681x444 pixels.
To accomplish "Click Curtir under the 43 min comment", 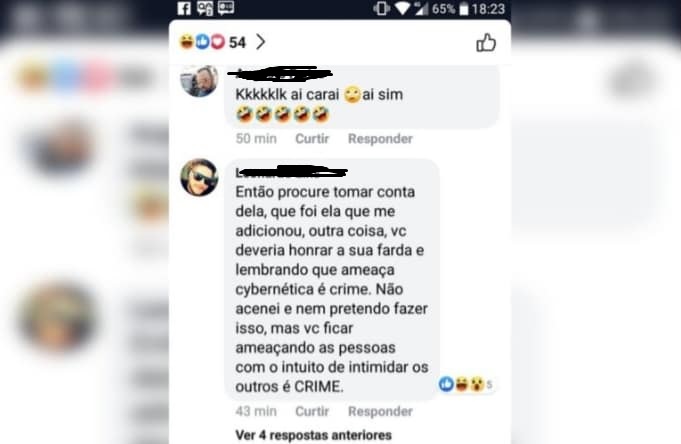I will coord(312,411).
